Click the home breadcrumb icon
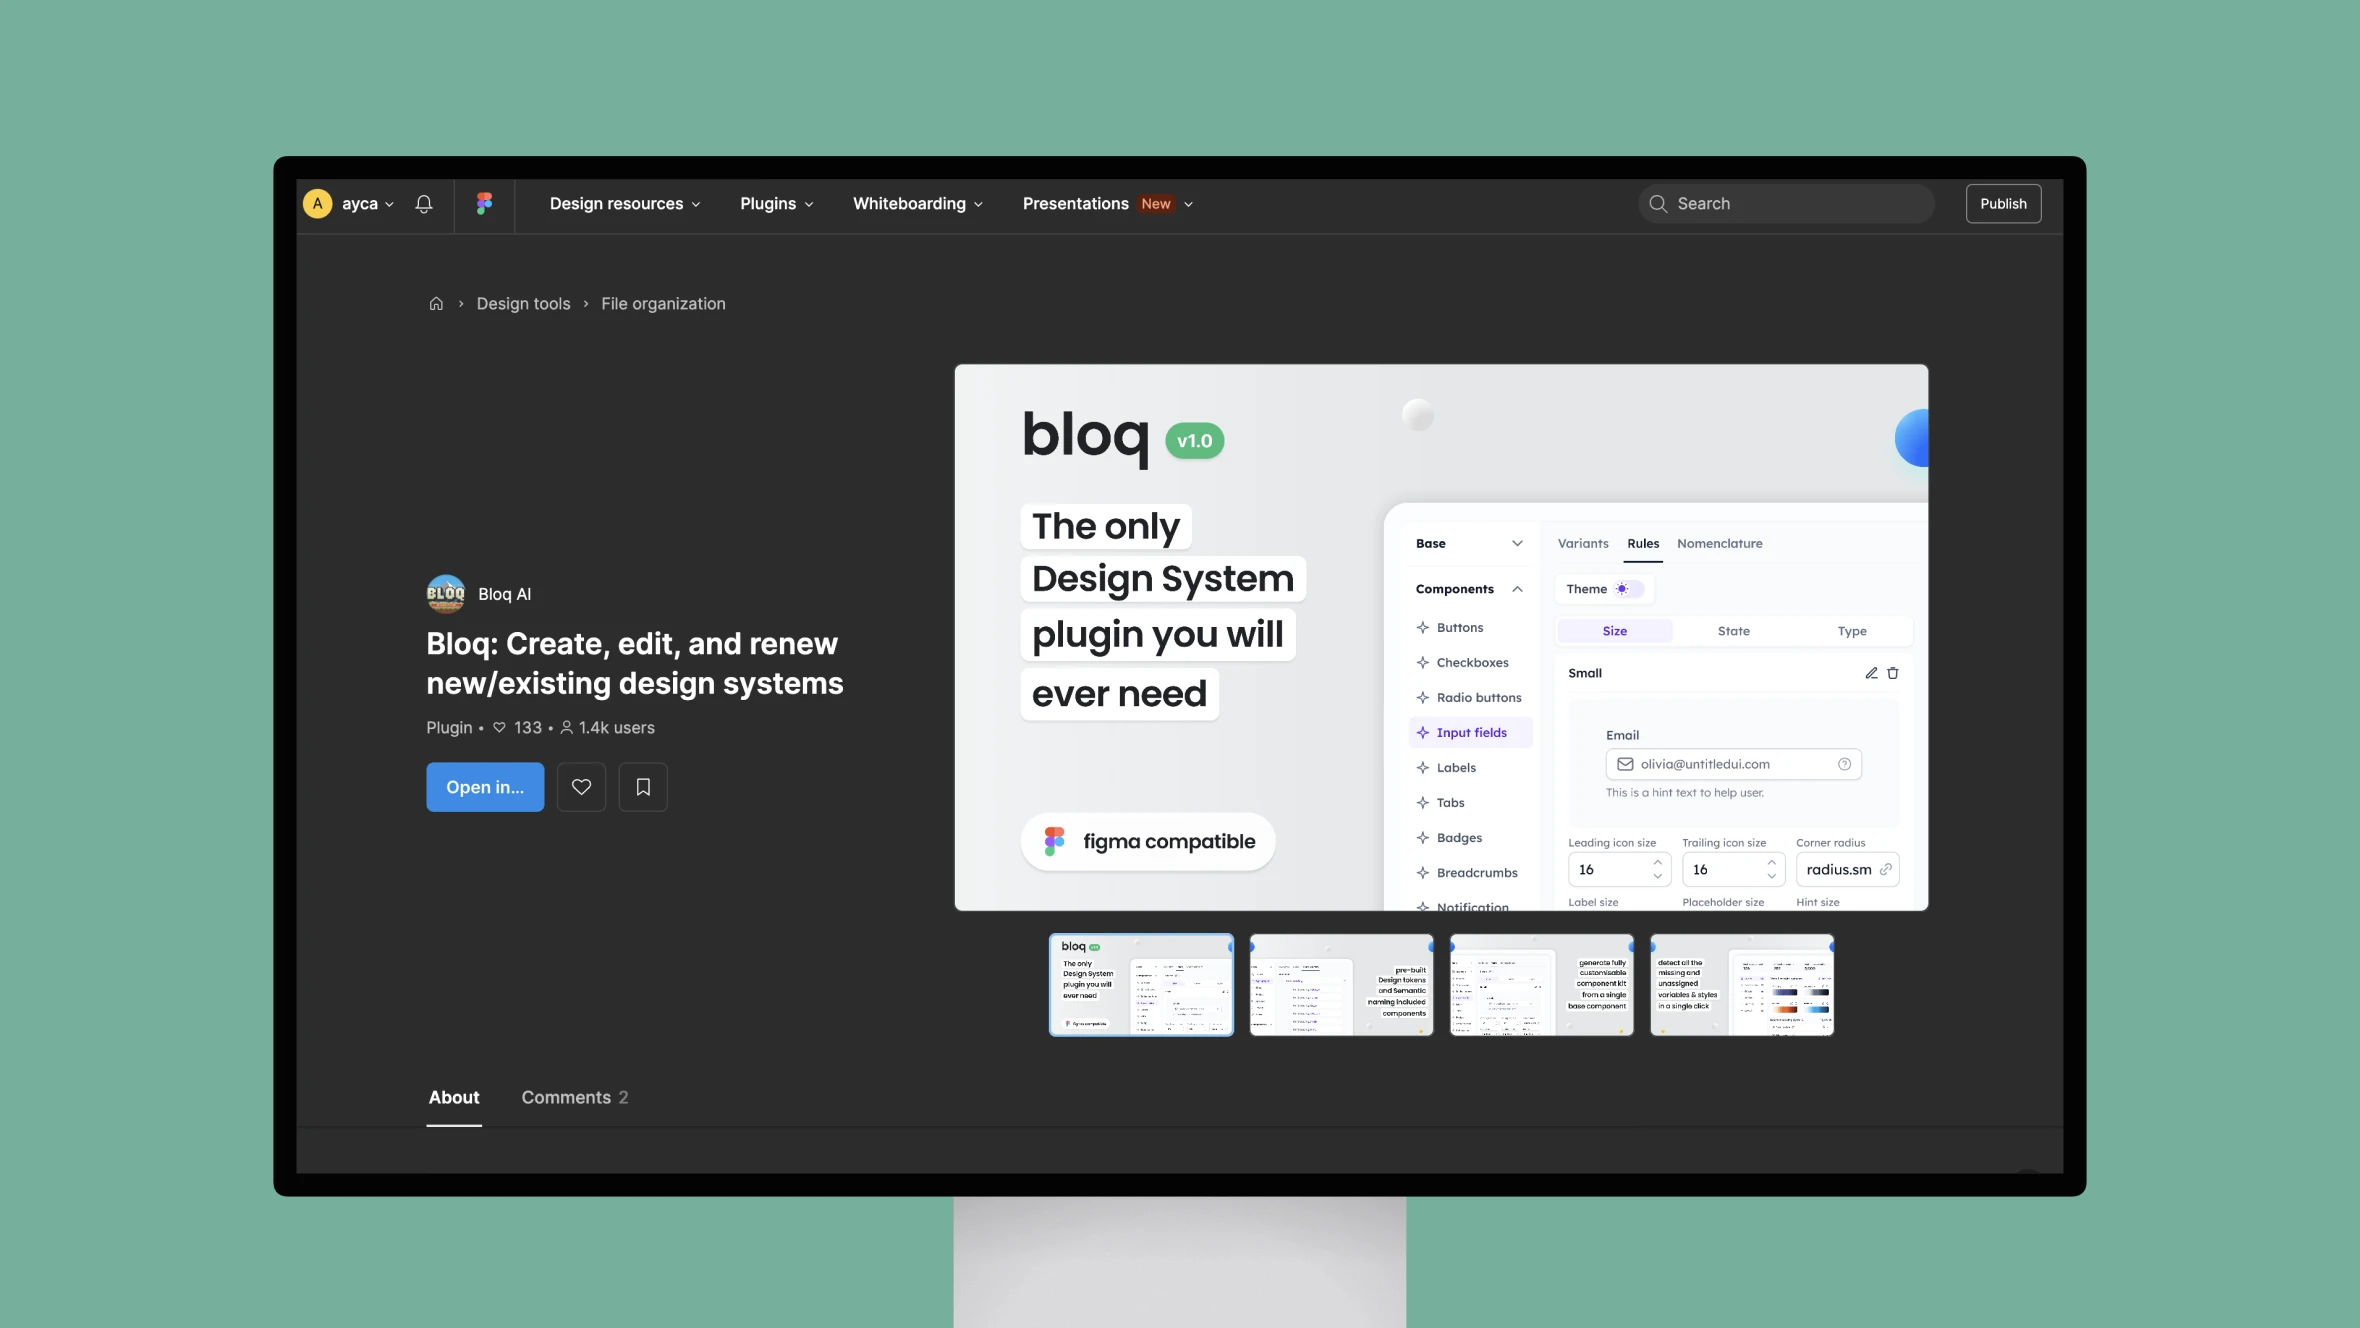Screen dimensions: 2360x1328 coord(434,303)
